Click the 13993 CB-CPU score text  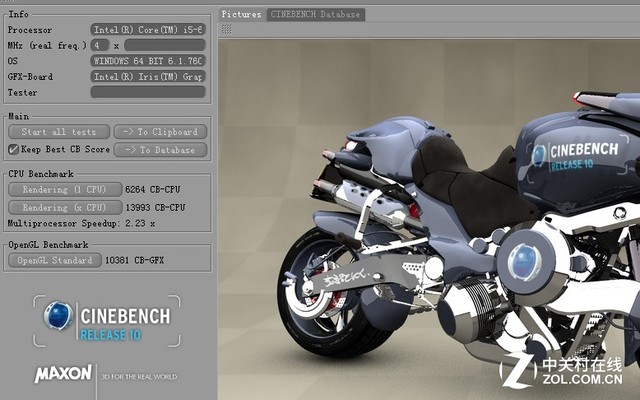point(155,207)
